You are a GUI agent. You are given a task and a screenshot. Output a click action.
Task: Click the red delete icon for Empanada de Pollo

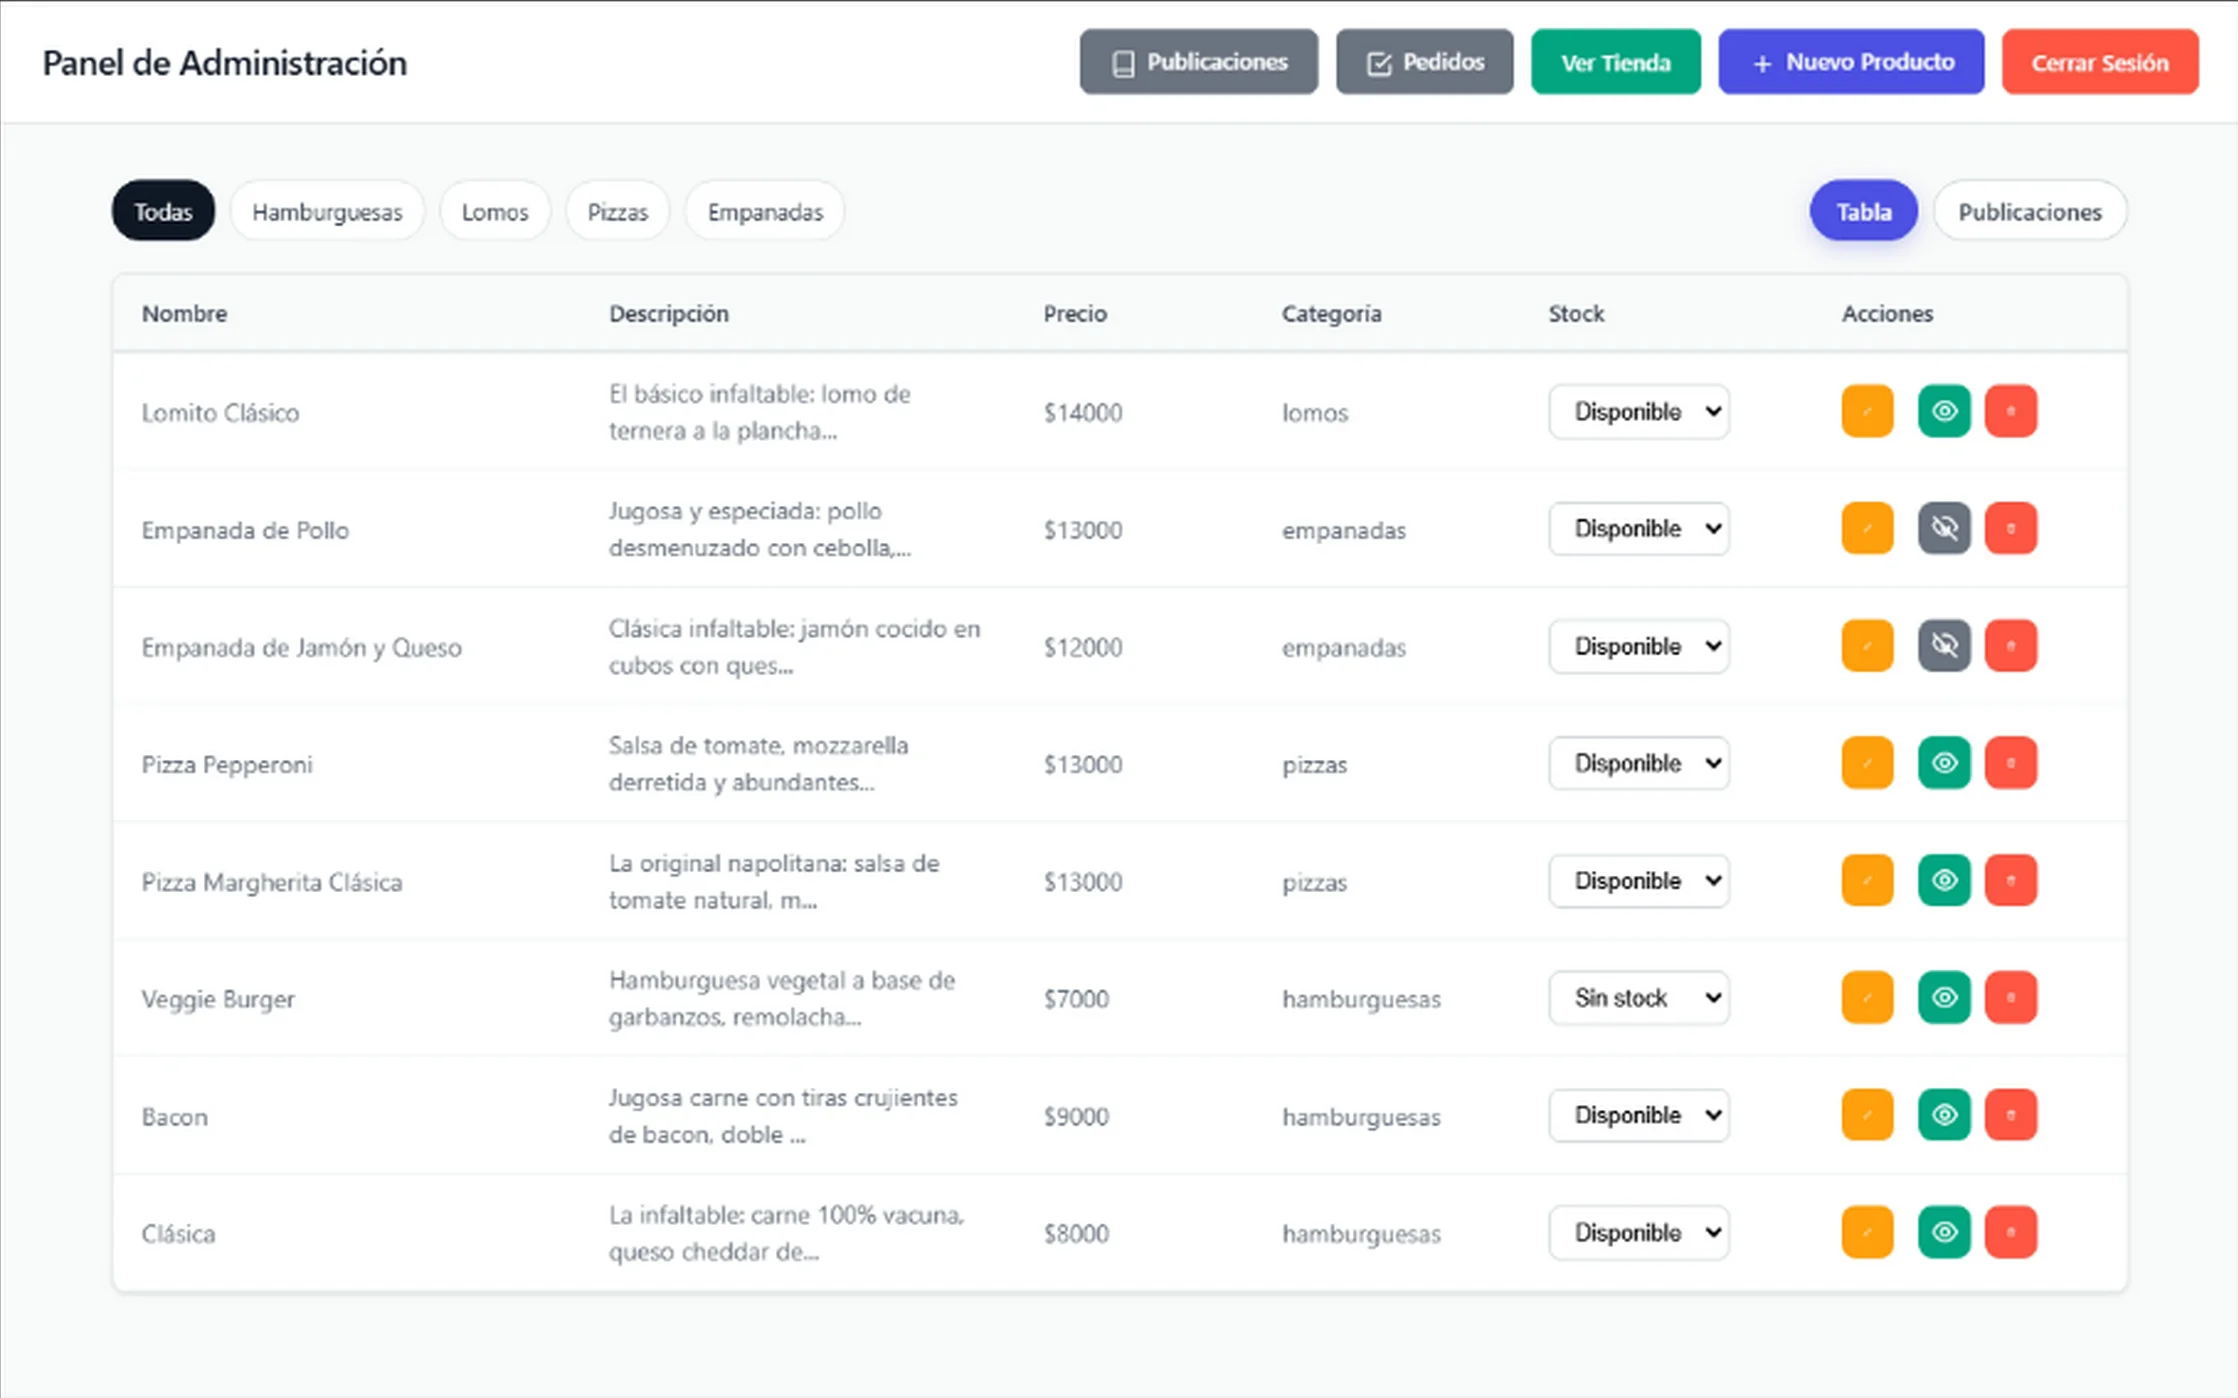[x=2010, y=528]
